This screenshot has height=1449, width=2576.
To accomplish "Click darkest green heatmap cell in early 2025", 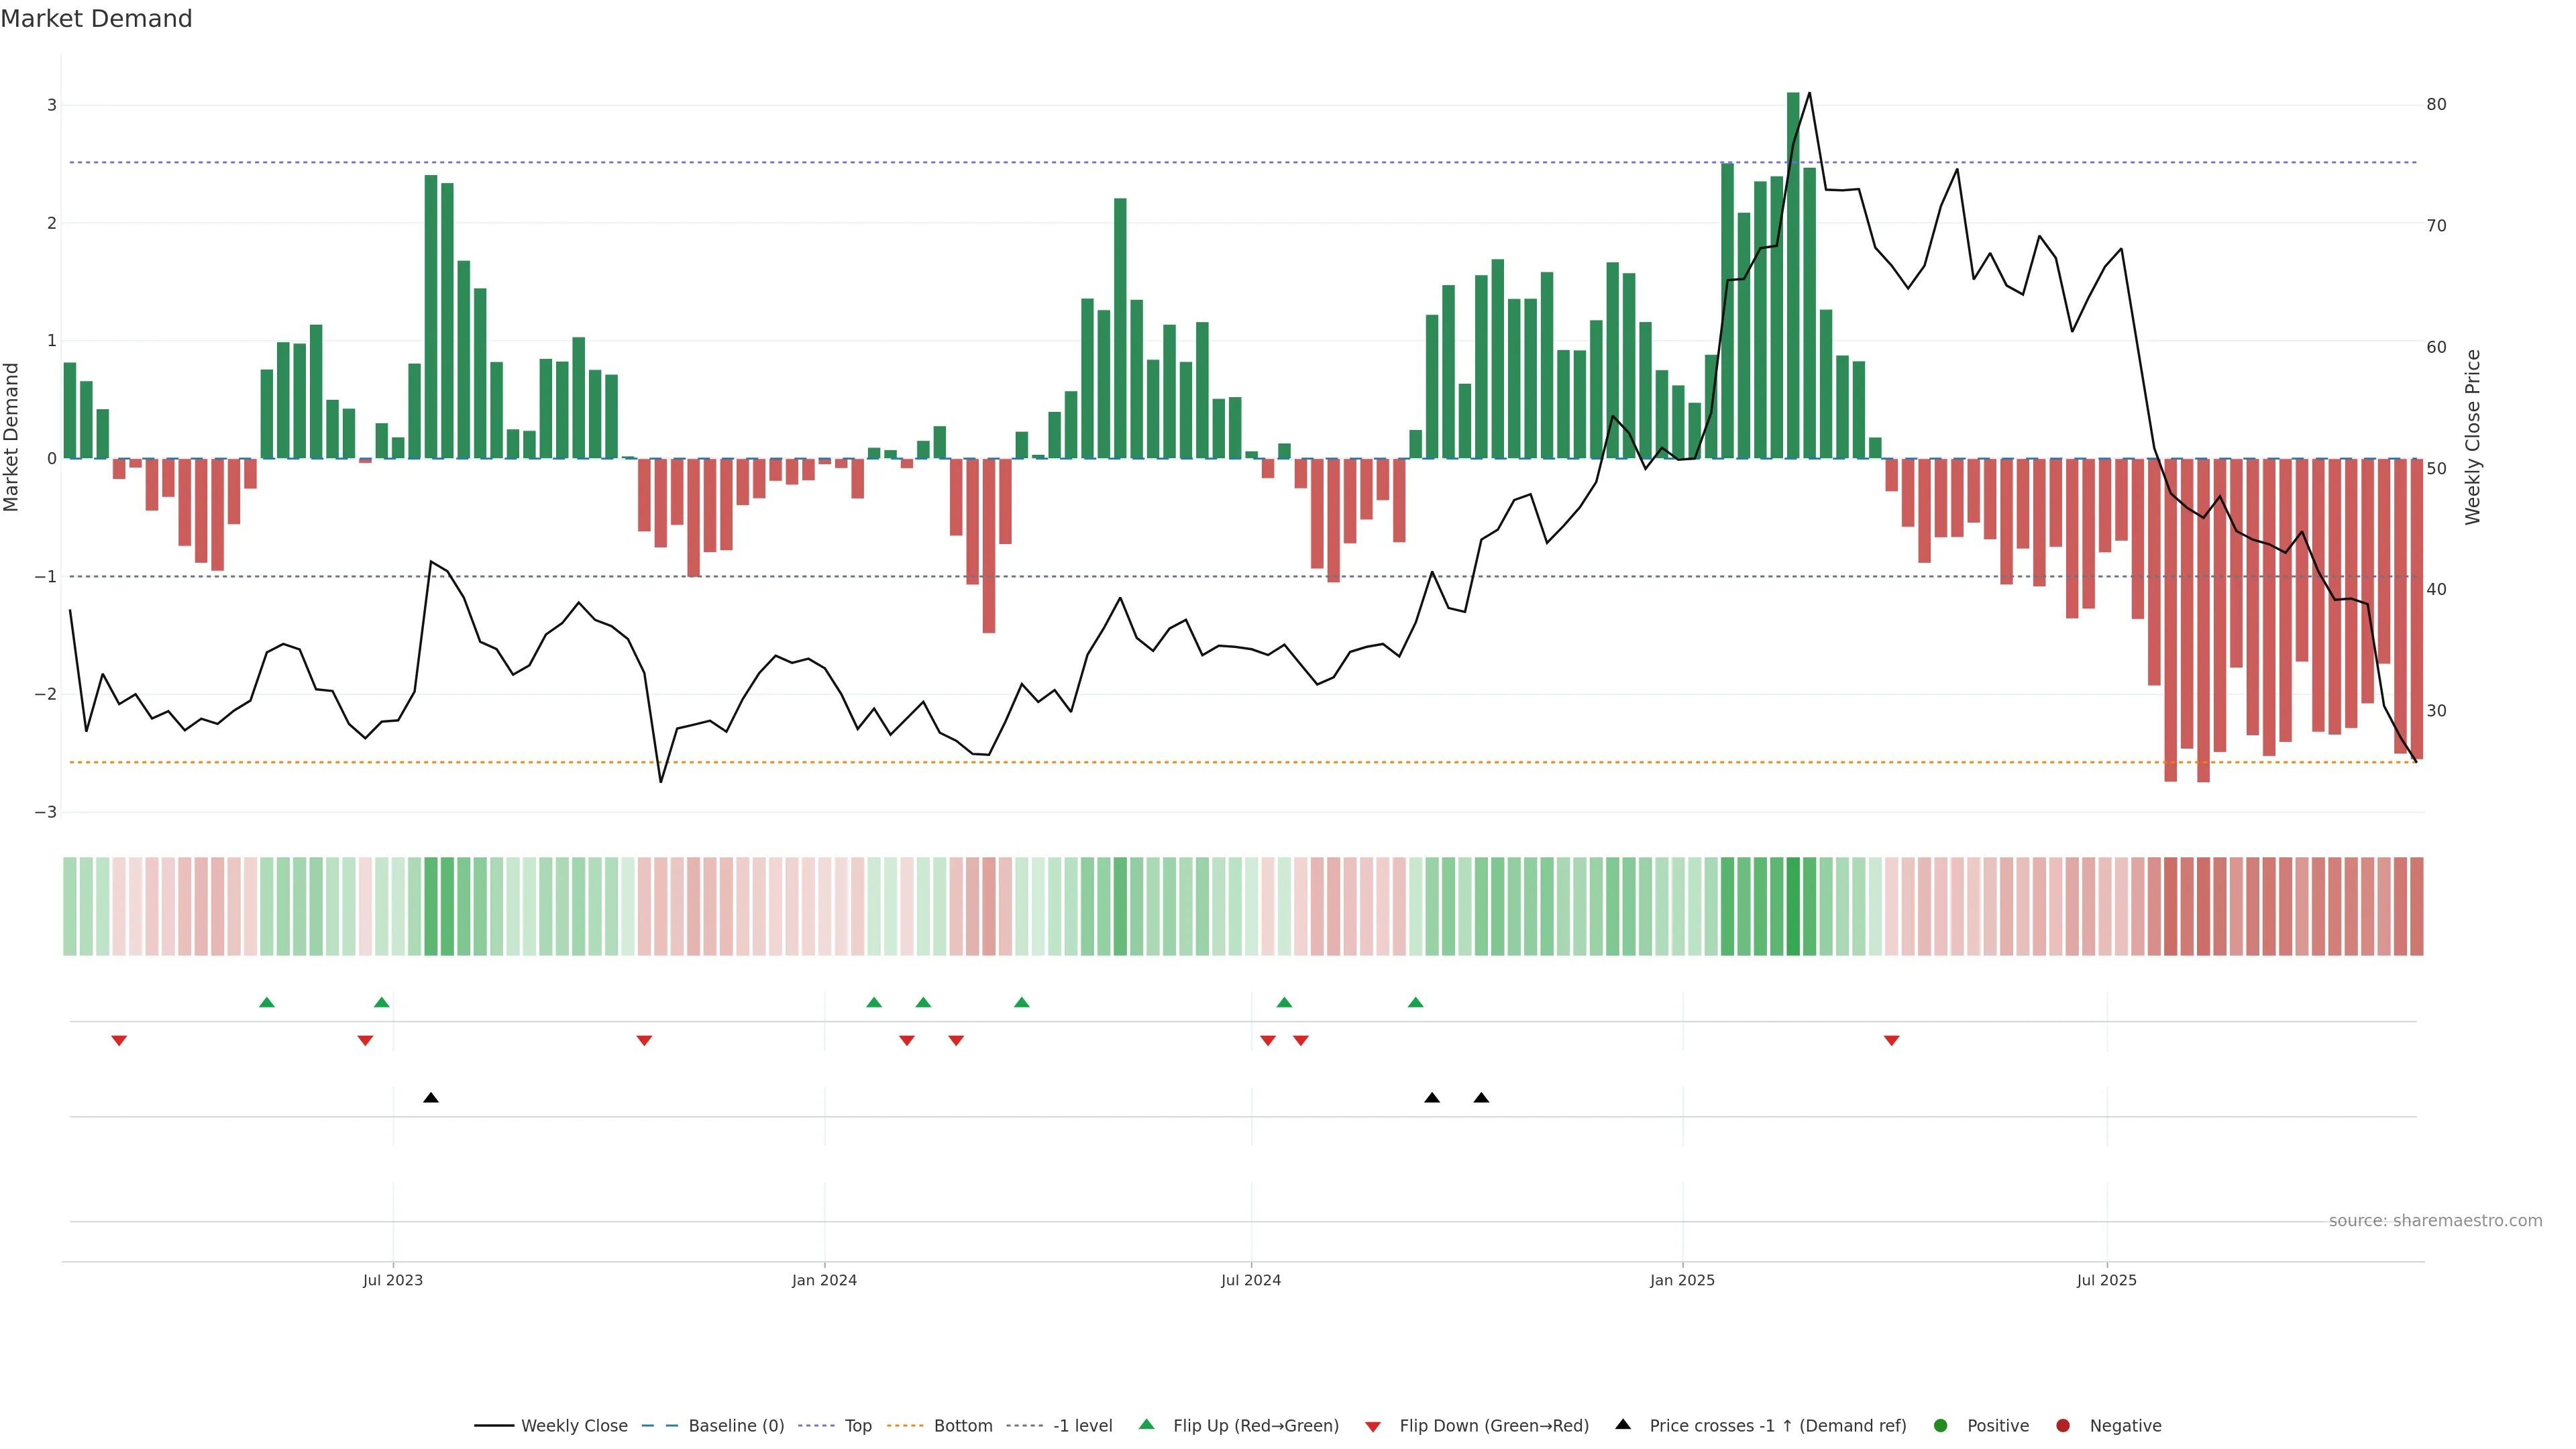I will pyautogui.click(x=1793, y=906).
